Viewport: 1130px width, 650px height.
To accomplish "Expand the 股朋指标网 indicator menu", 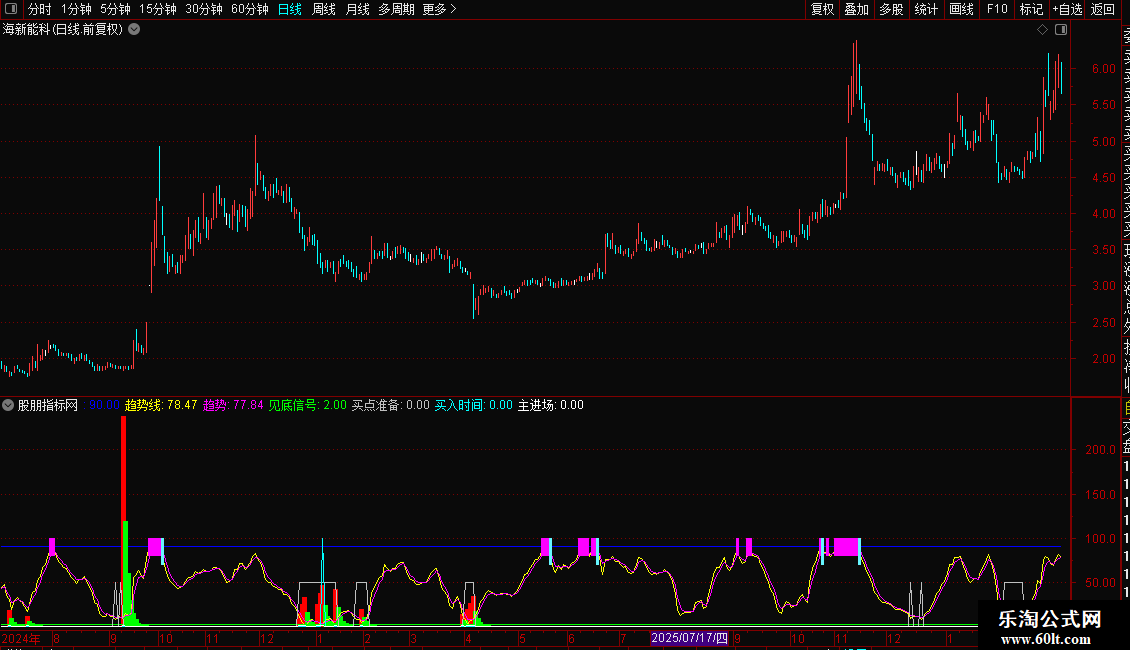I will (8, 405).
